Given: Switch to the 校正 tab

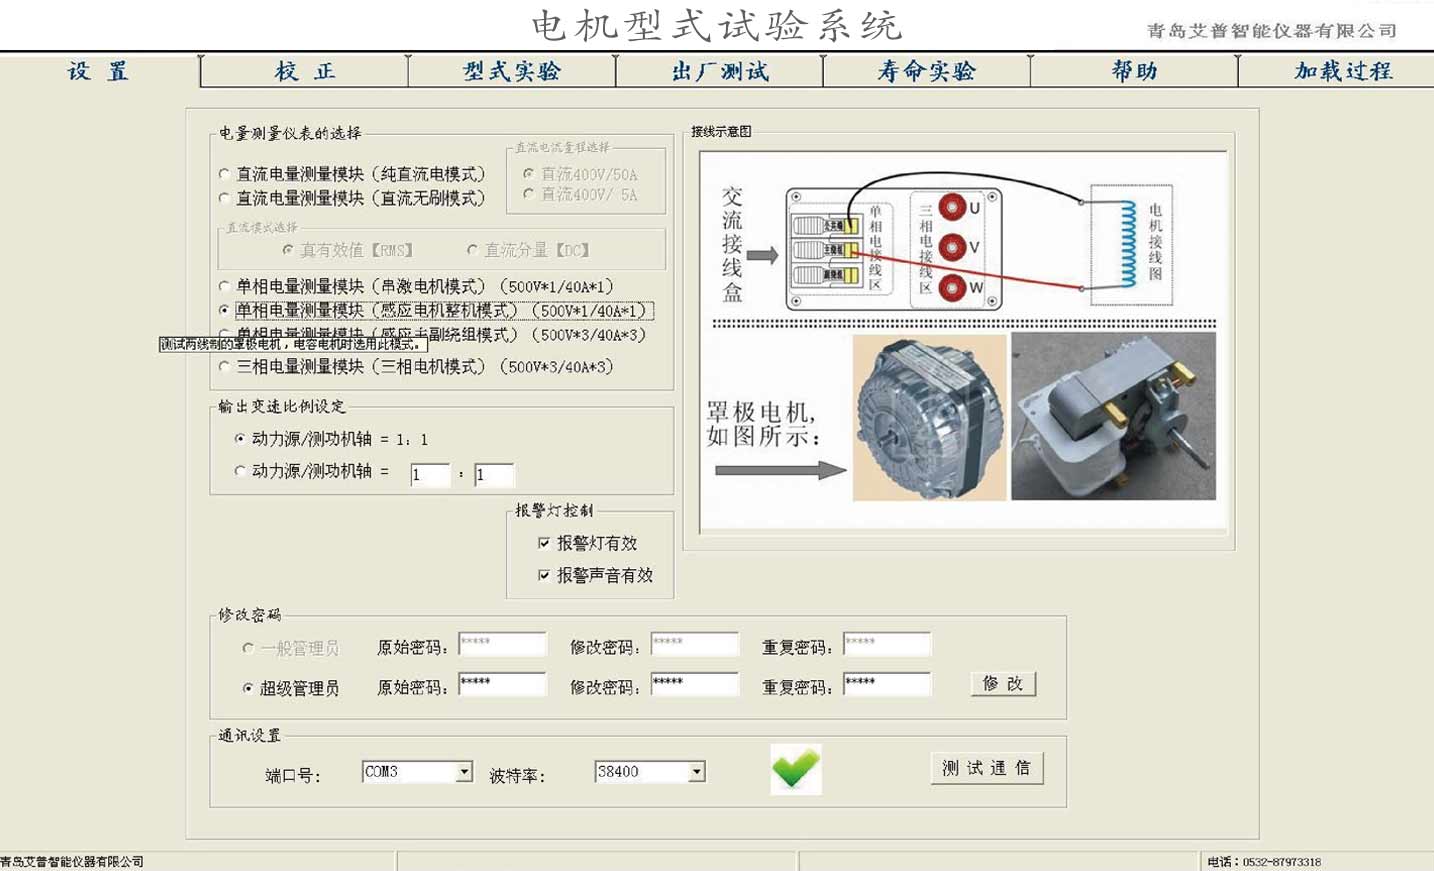Looking at the screenshot, I should tap(305, 71).
